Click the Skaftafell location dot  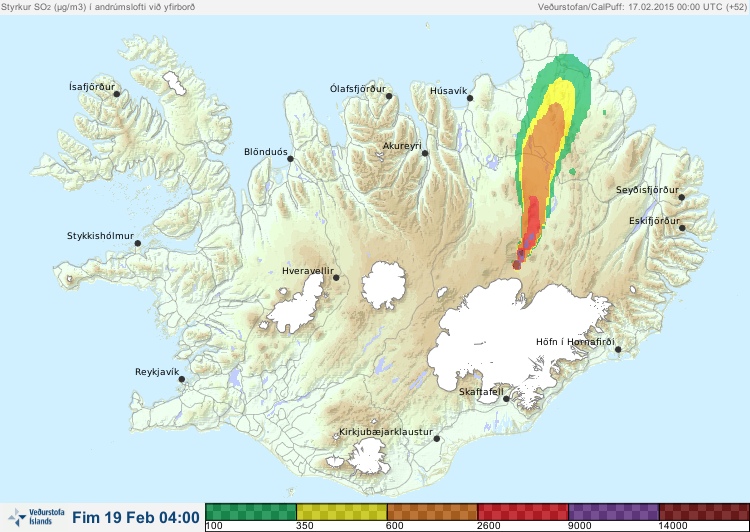pyautogui.click(x=506, y=399)
